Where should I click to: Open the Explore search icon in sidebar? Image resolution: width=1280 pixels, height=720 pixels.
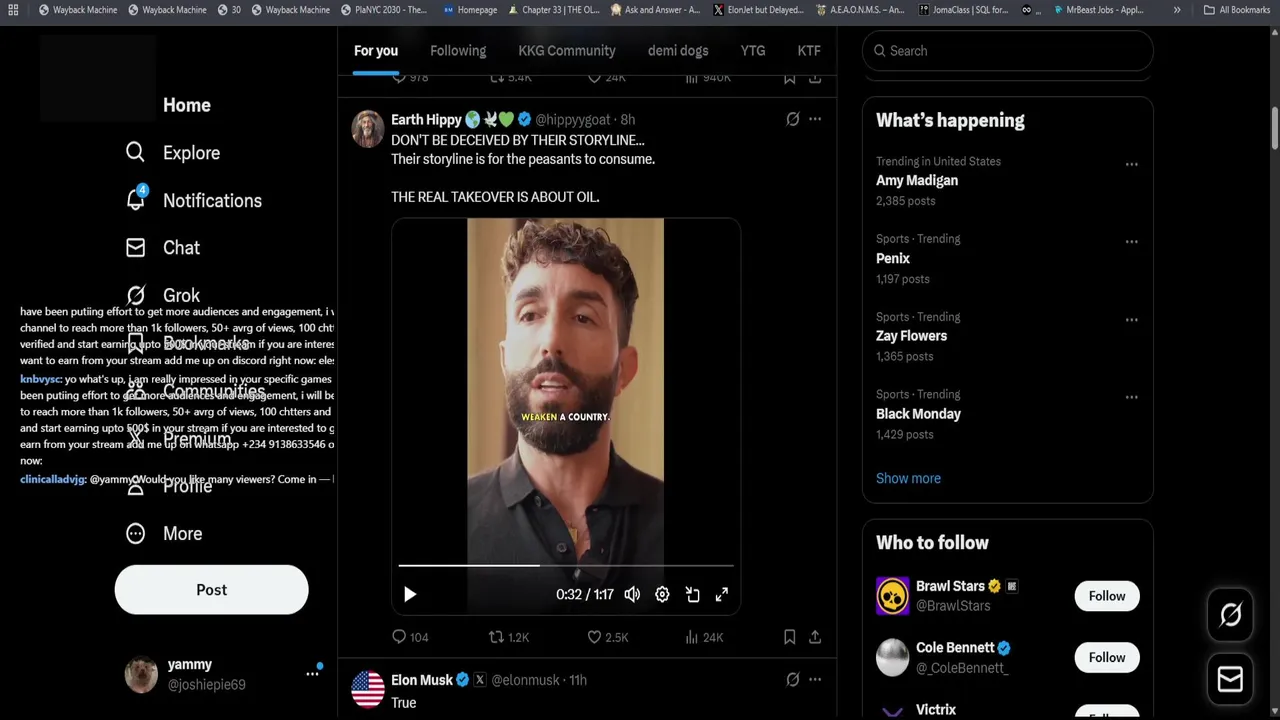(136, 152)
